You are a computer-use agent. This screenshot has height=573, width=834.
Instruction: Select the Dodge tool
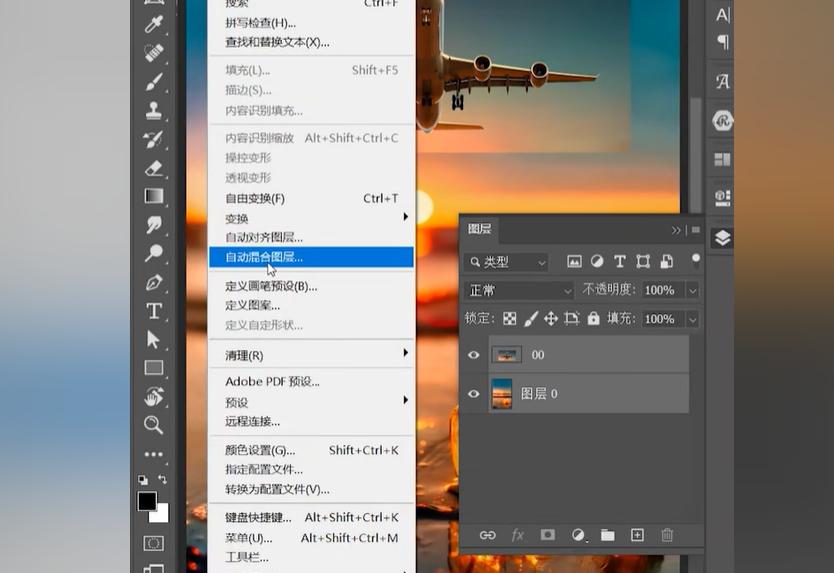pyautogui.click(x=154, y=253)
